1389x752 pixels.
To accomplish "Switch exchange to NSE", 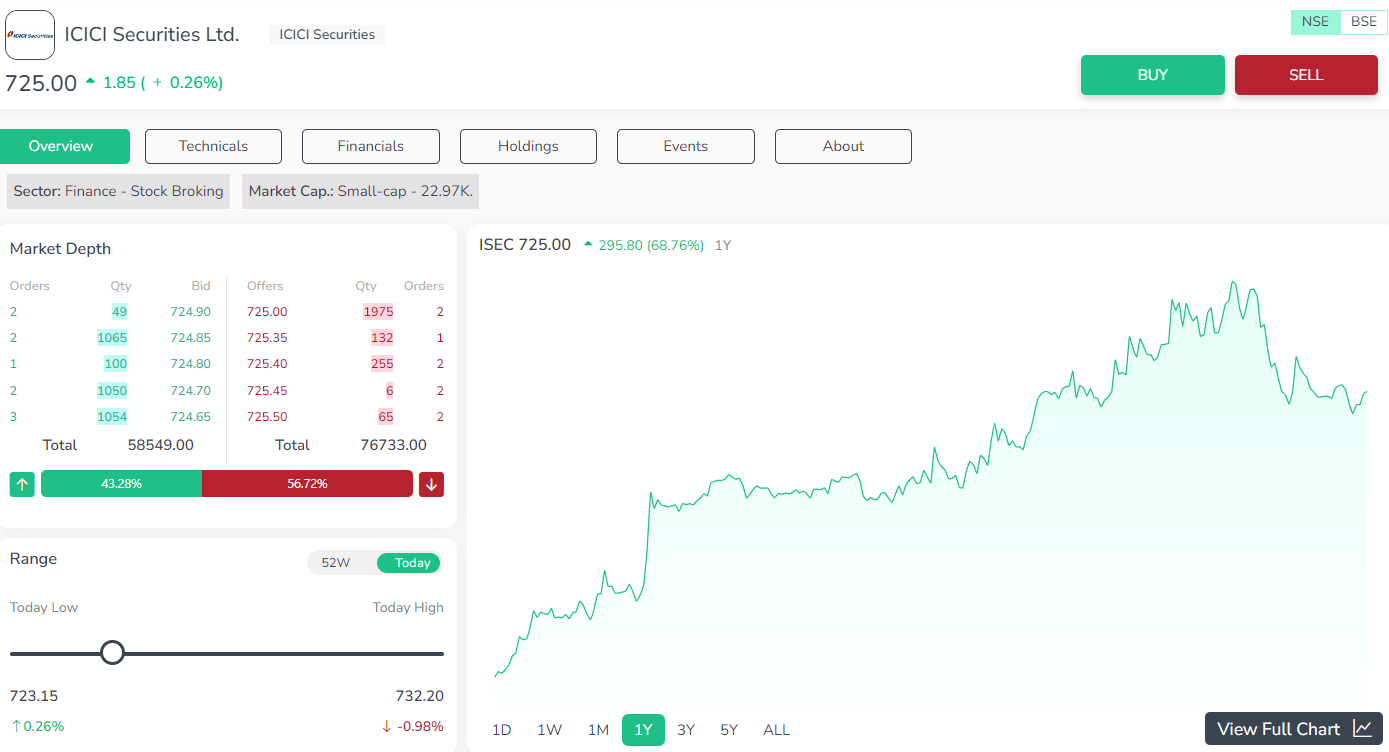I will [x=1315, y=22].
